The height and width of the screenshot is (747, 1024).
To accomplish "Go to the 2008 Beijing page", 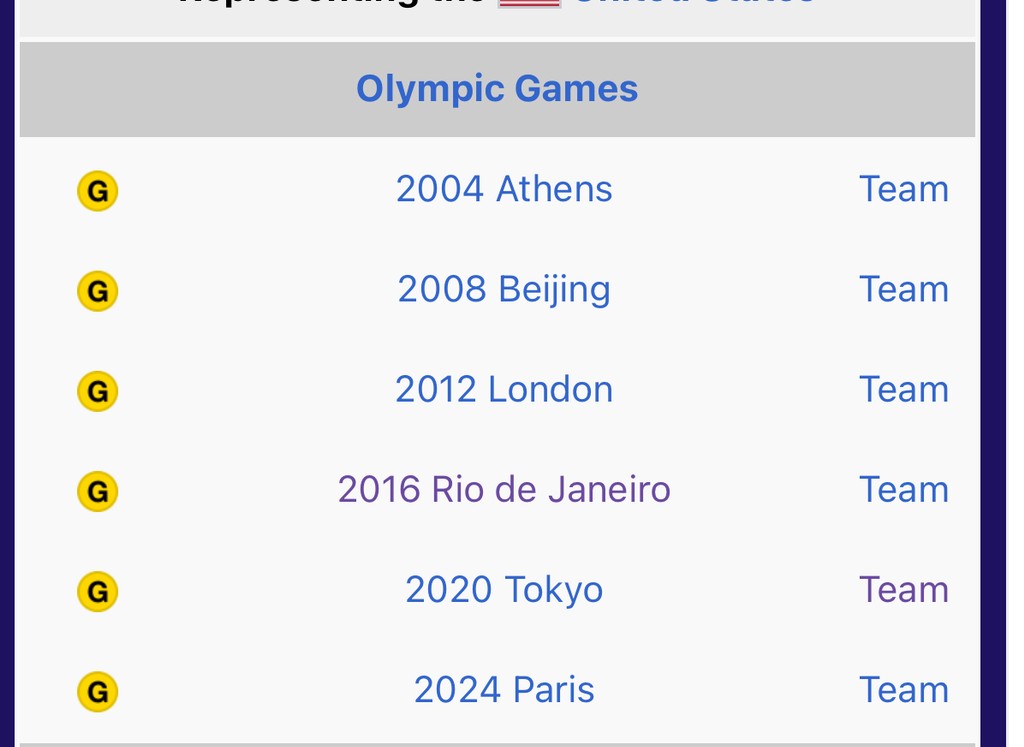I will [x=504, y=289].
